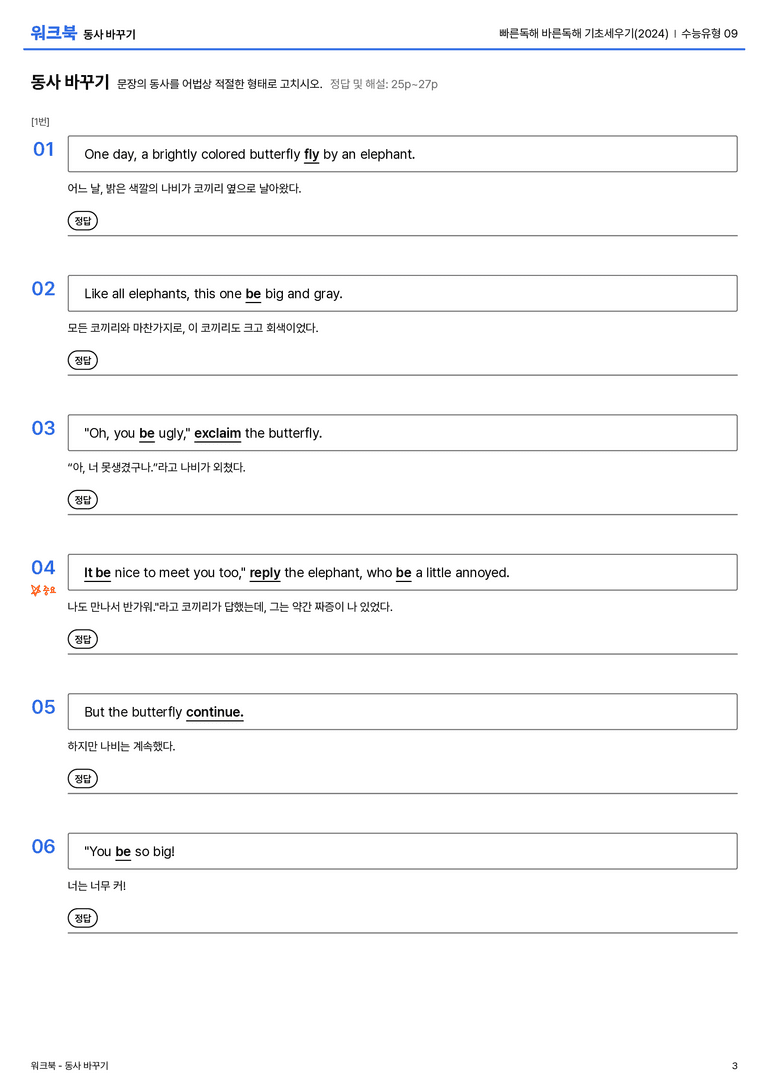Click the orange 중요 star mark
This screenshot has width=768, height=1087.
click(43, 590)
